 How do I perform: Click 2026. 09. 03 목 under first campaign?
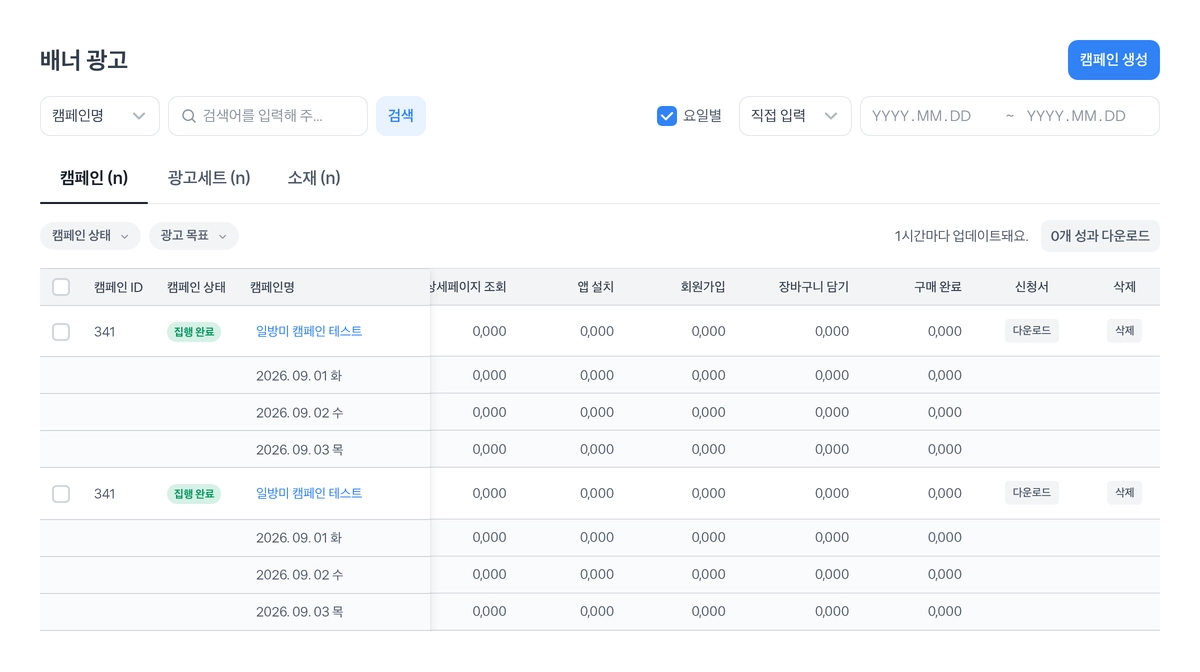click(x=299, y=449)
